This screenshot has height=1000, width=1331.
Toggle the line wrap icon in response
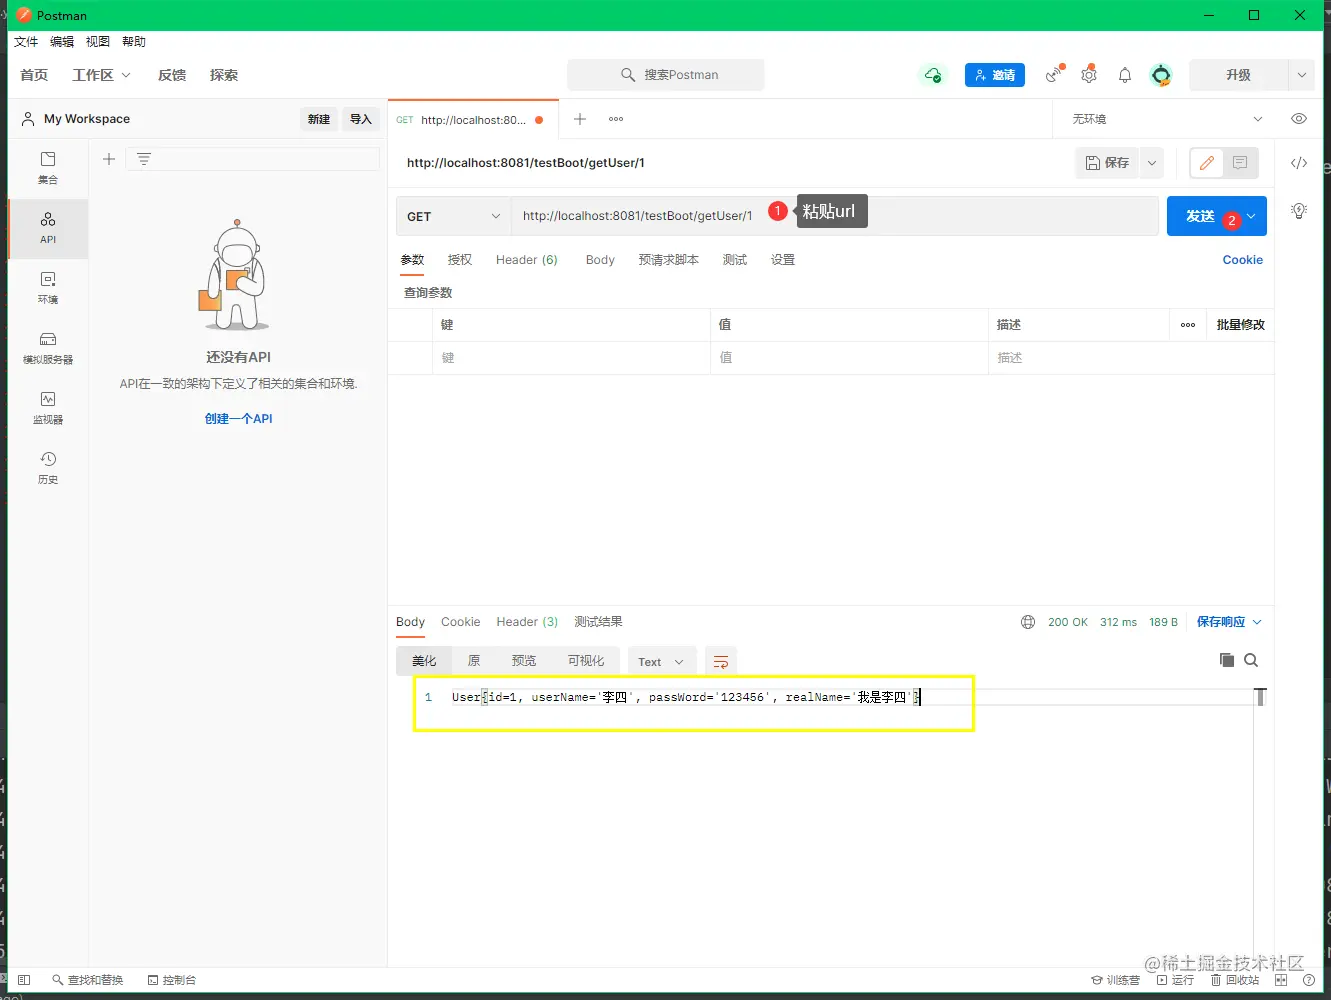coord(721,662)
